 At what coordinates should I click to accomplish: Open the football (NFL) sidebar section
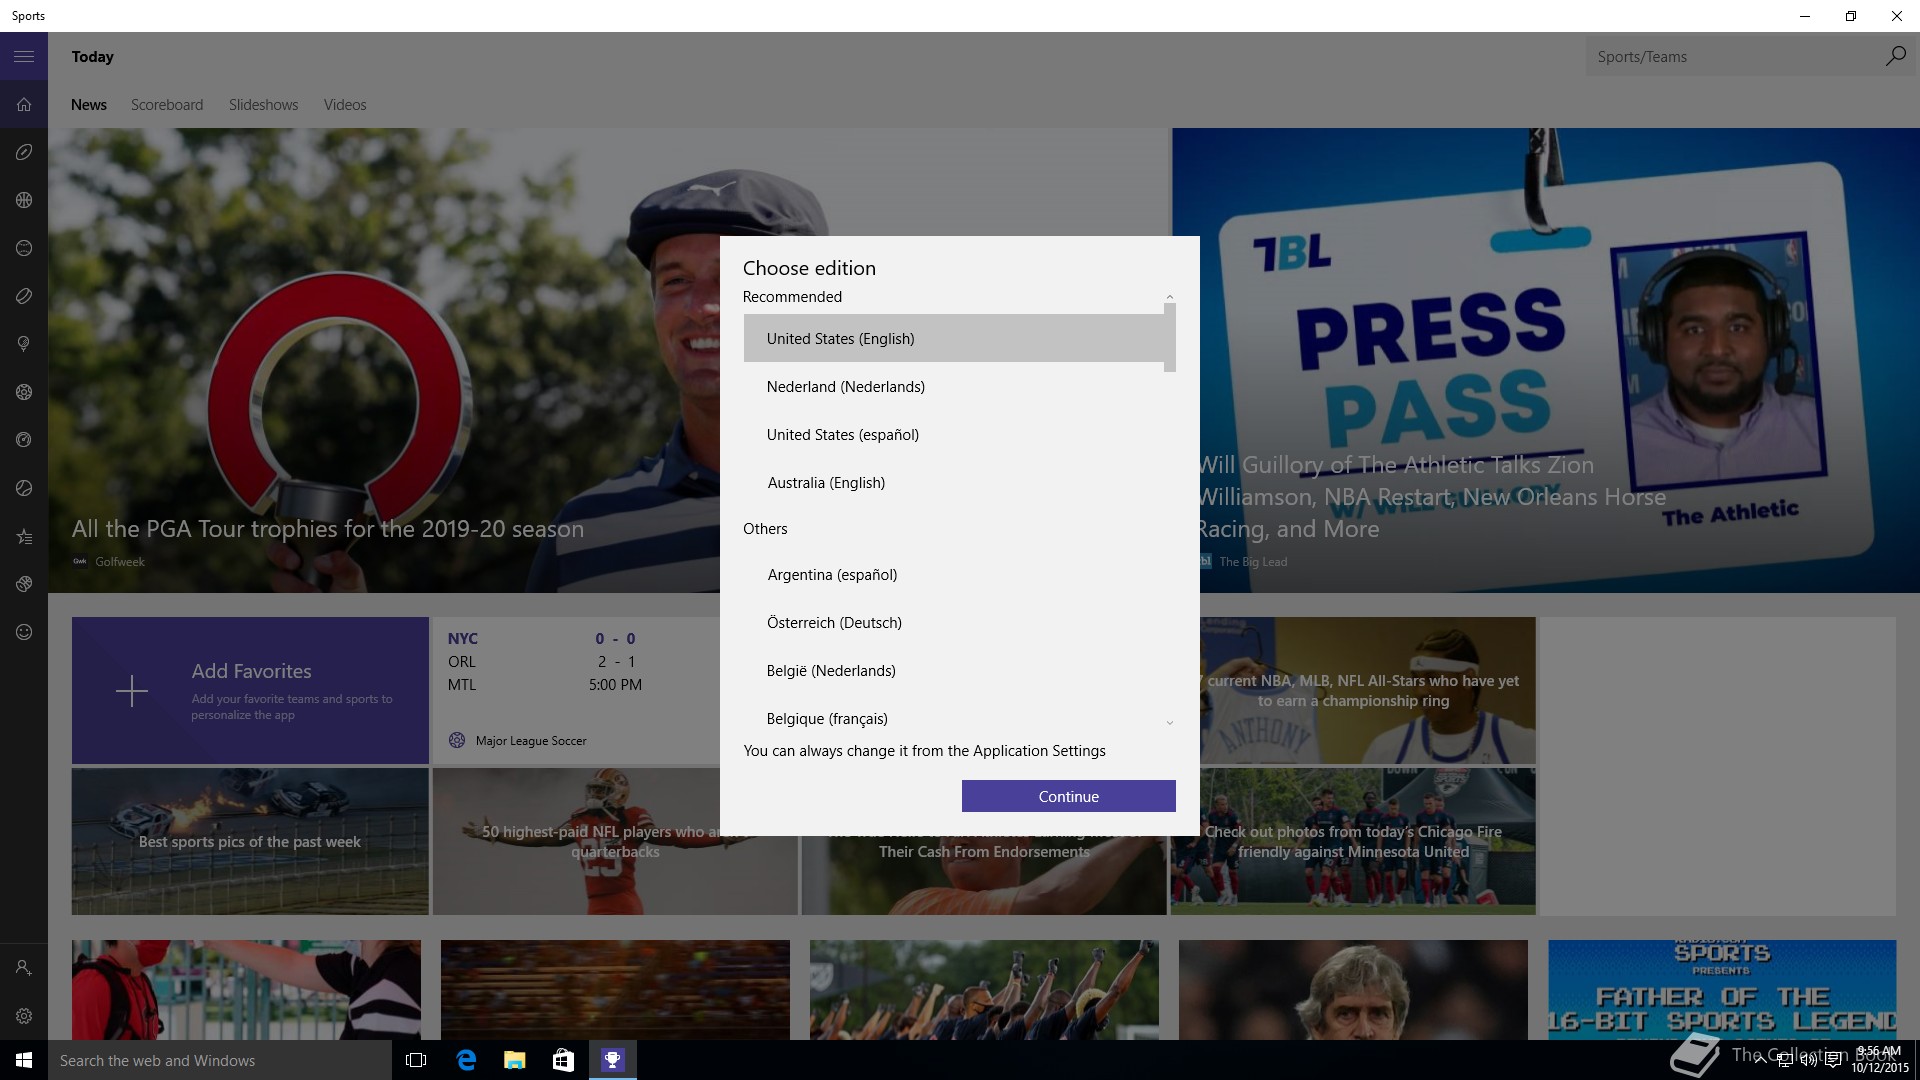(24, 152)
